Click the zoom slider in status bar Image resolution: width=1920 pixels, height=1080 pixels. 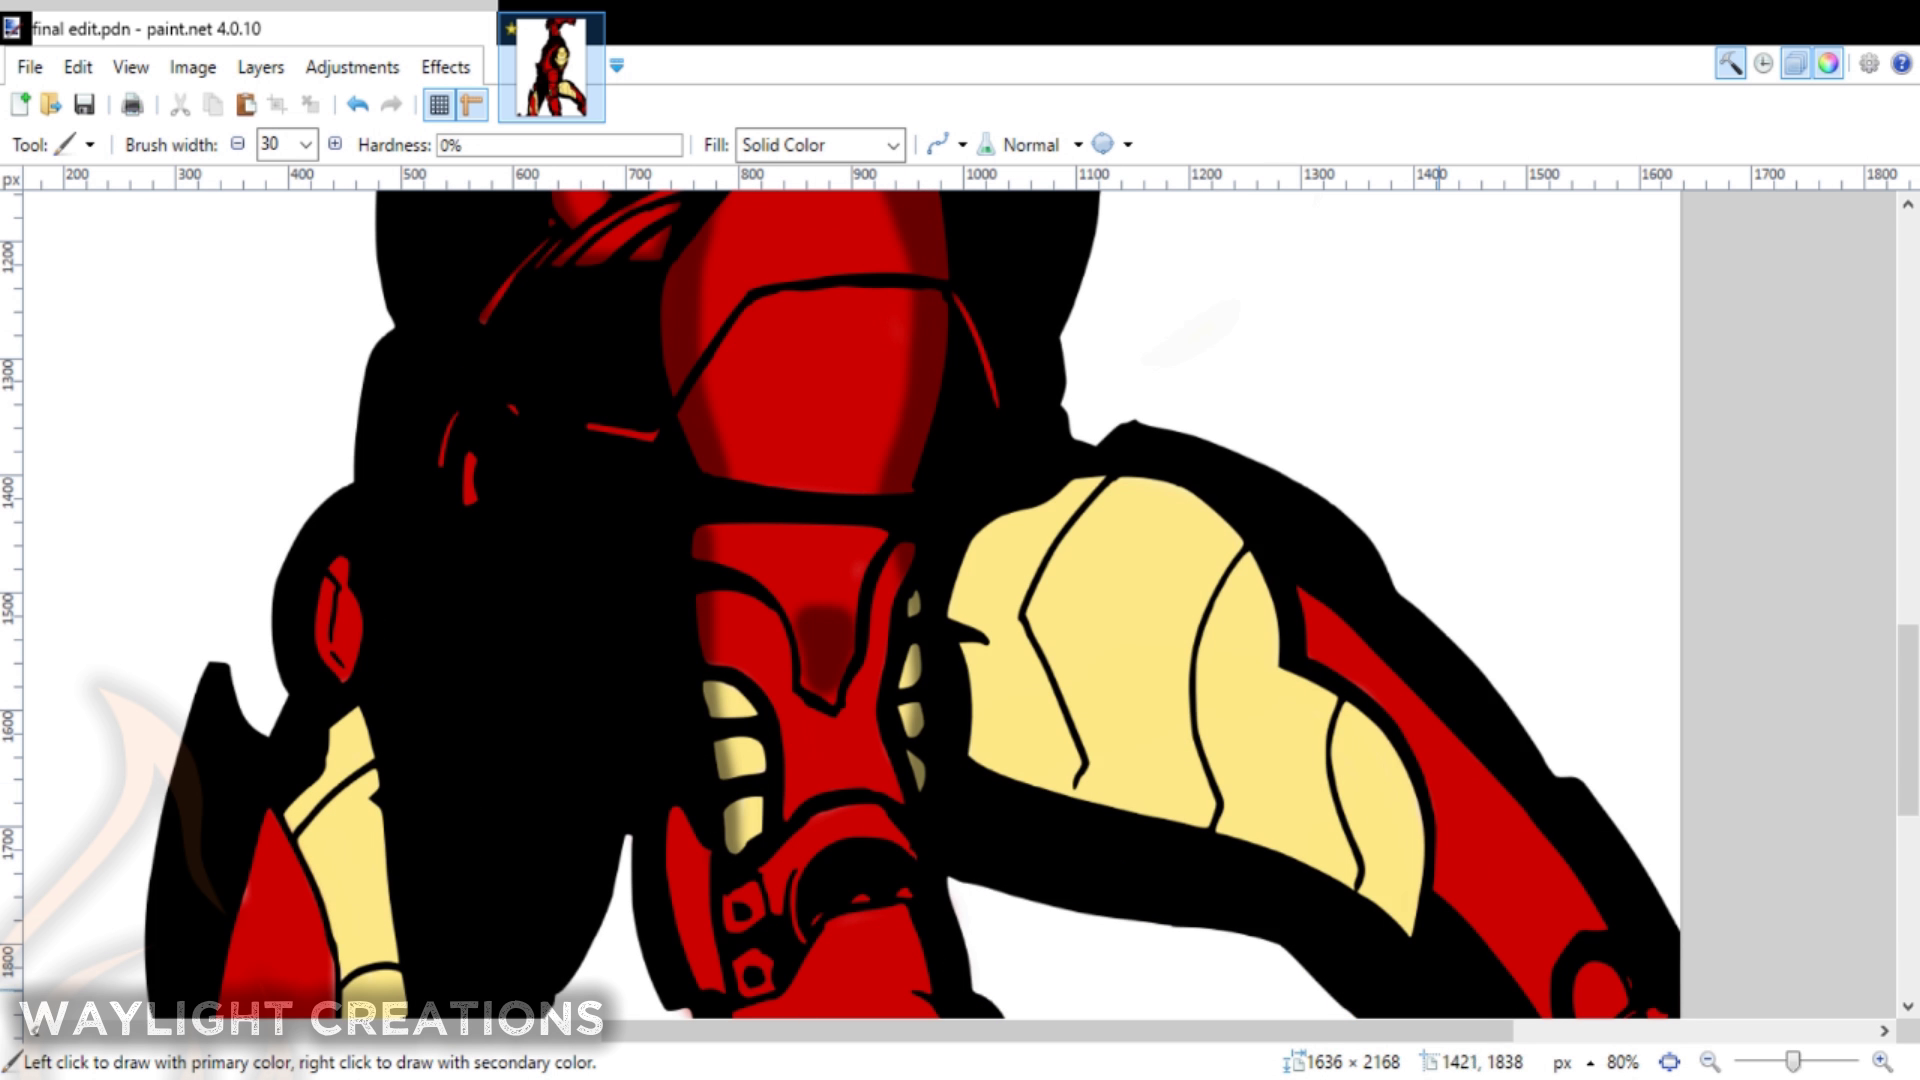(1793, 1061)
